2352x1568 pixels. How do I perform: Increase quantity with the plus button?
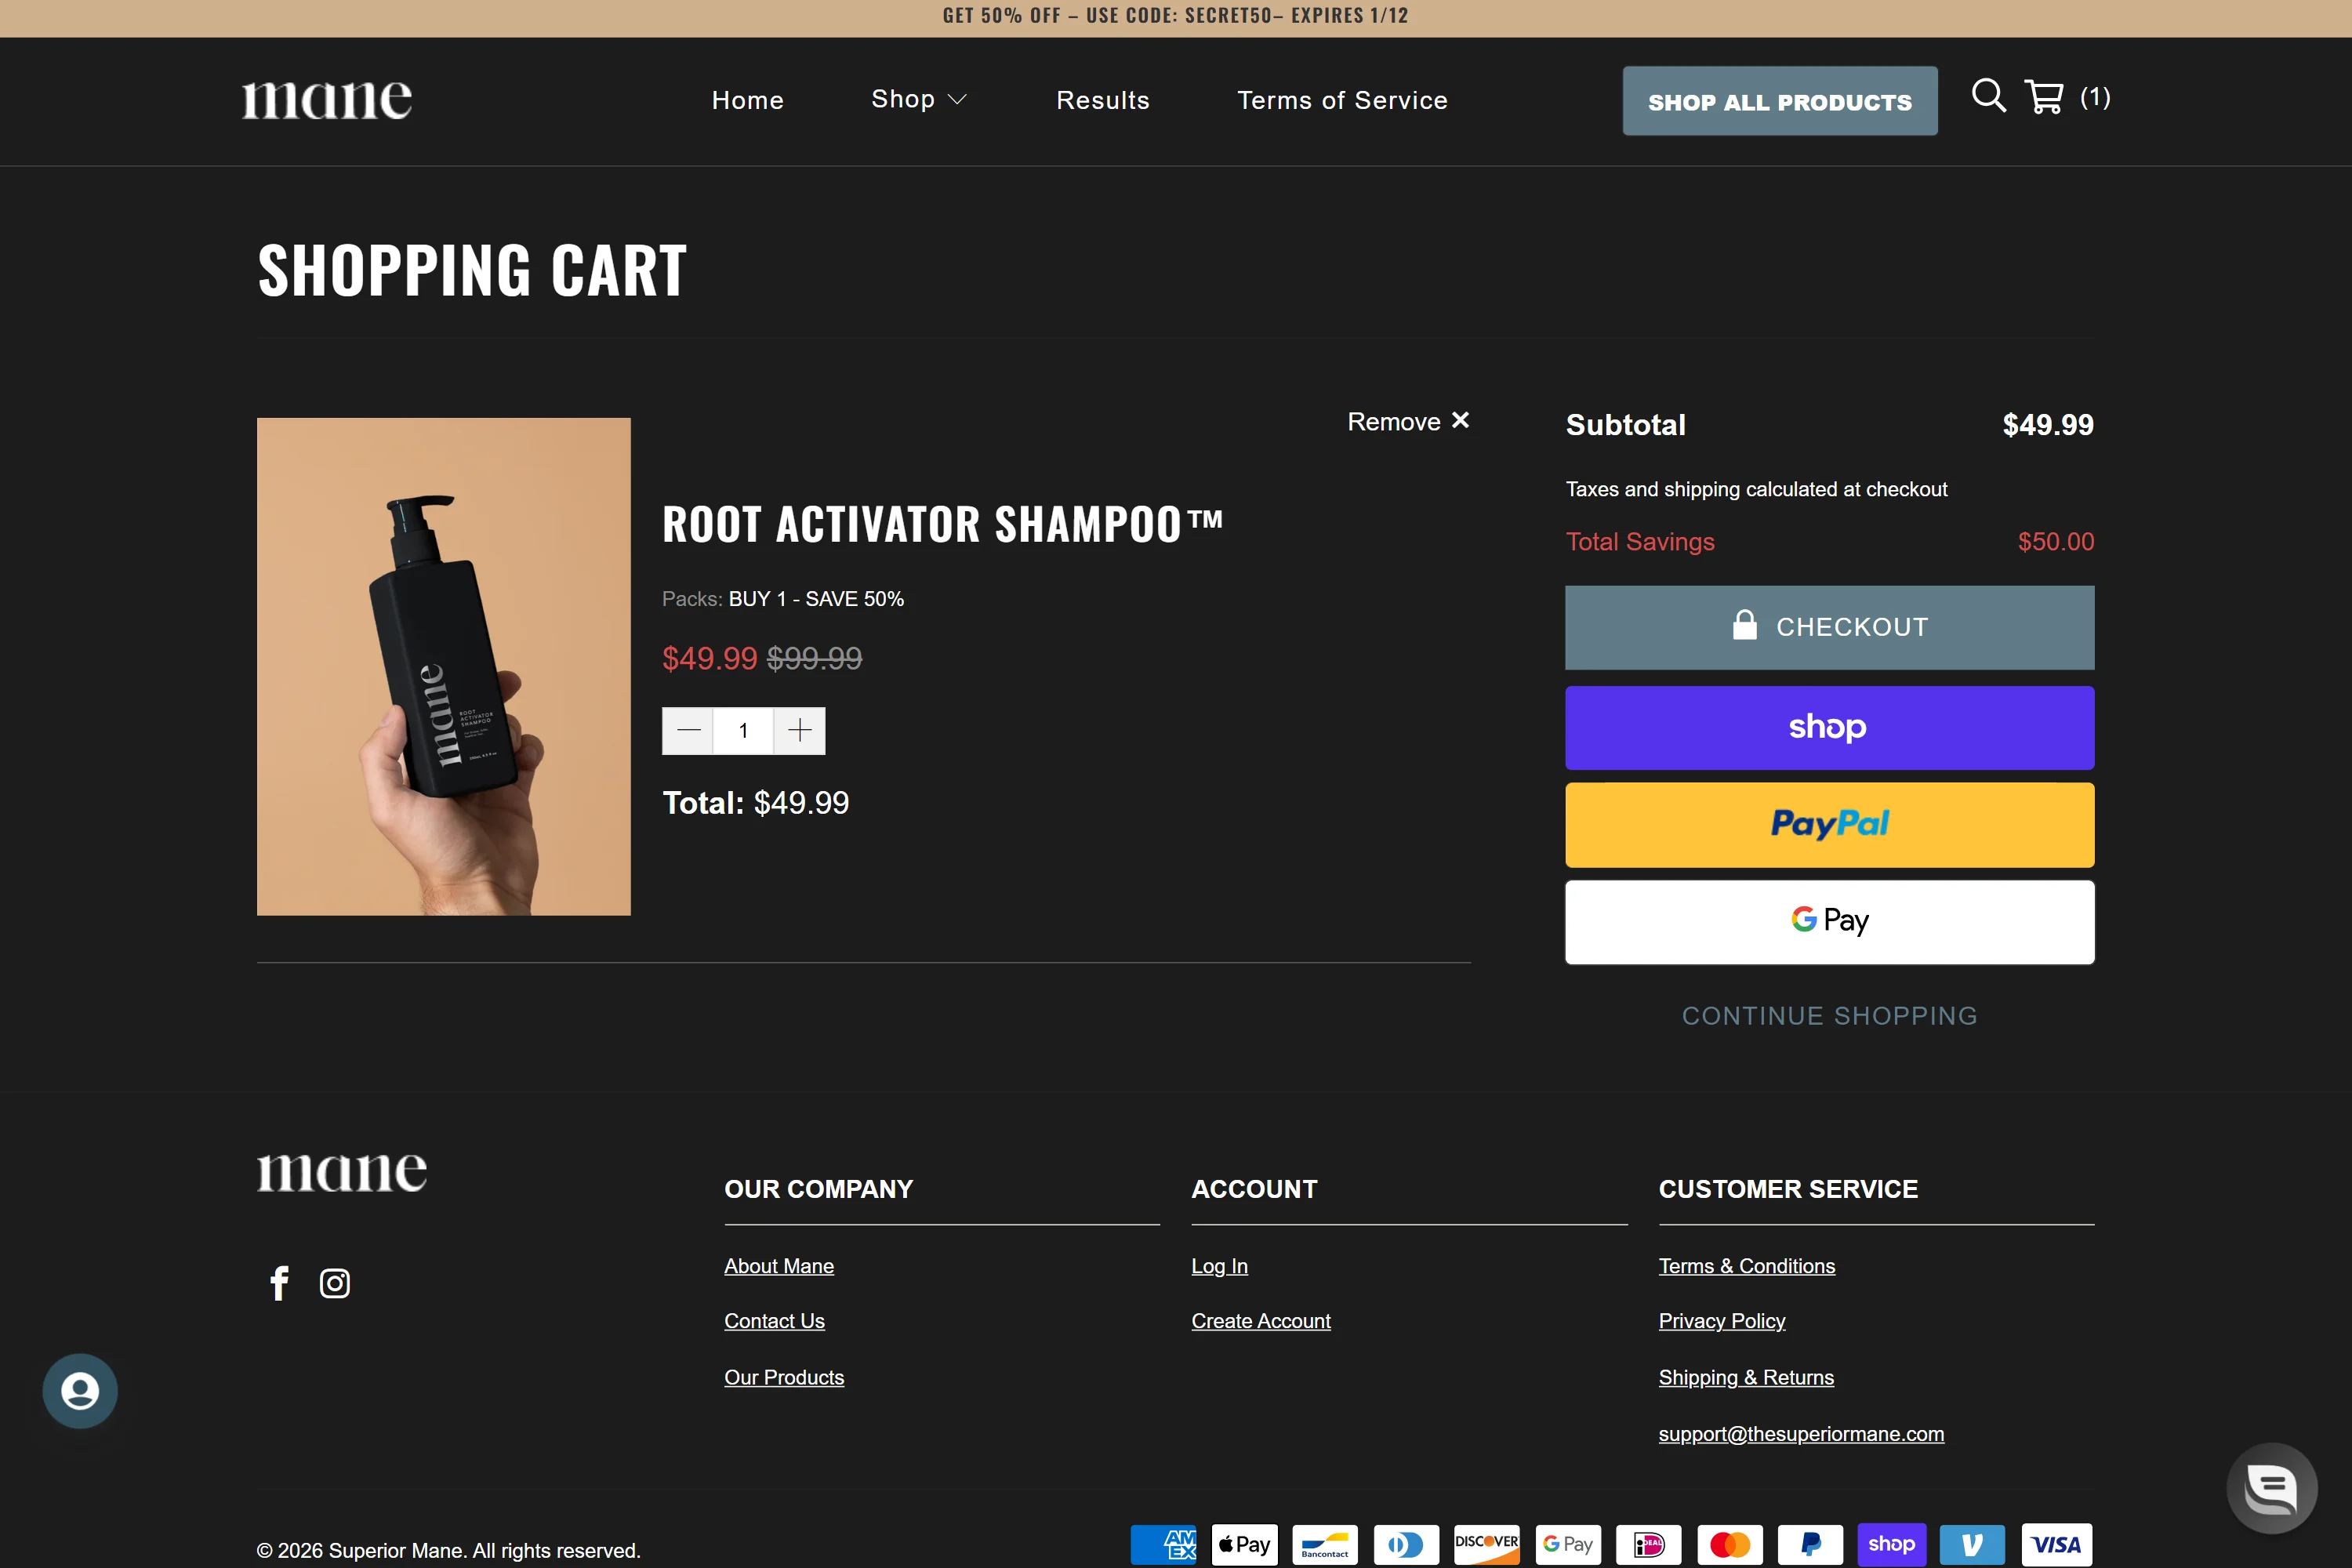pos(799,731)
